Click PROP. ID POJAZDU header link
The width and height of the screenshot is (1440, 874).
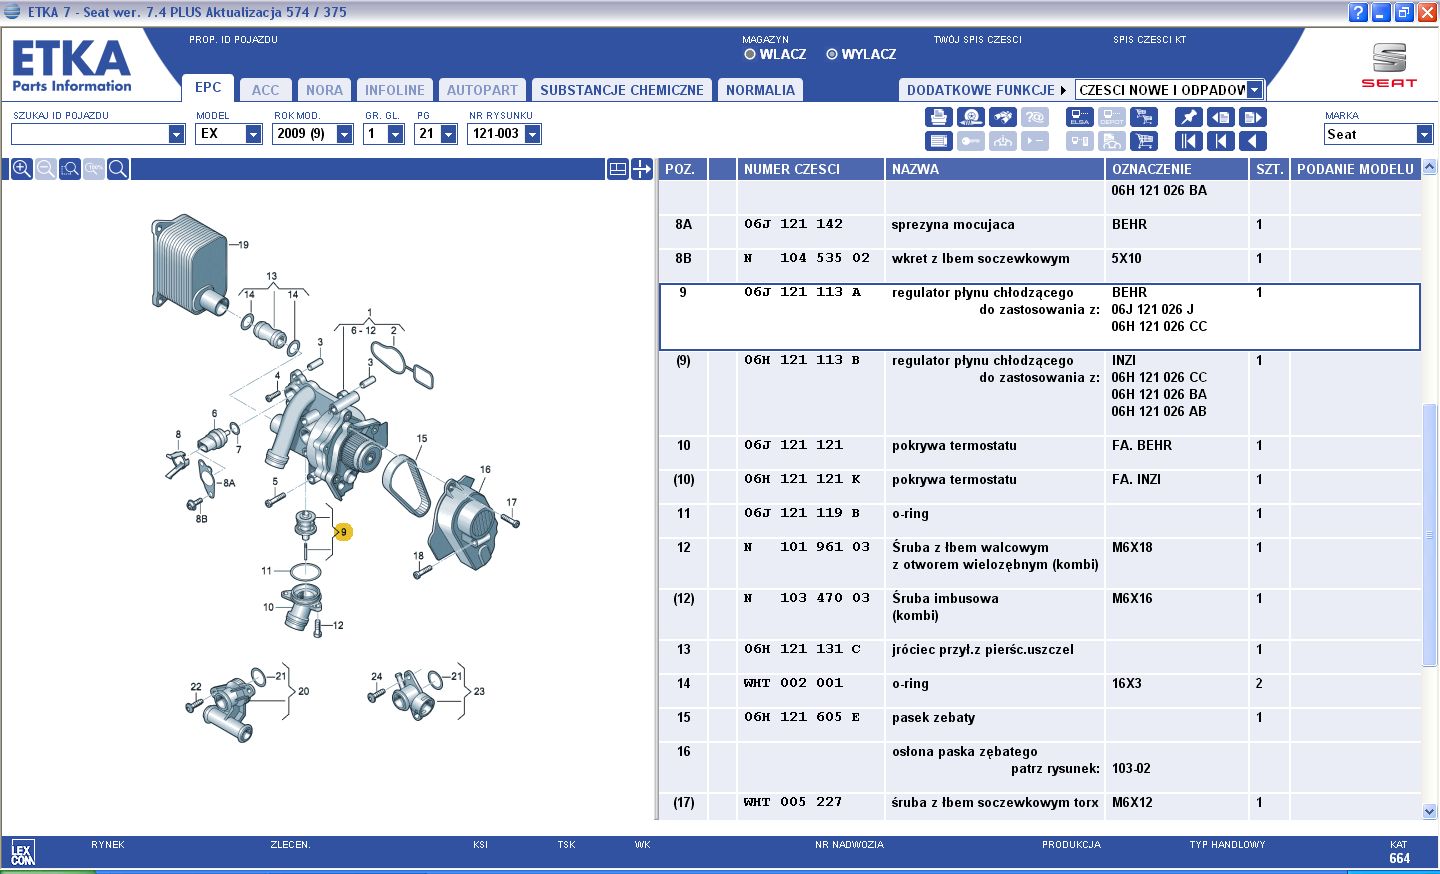click(233, 40)
